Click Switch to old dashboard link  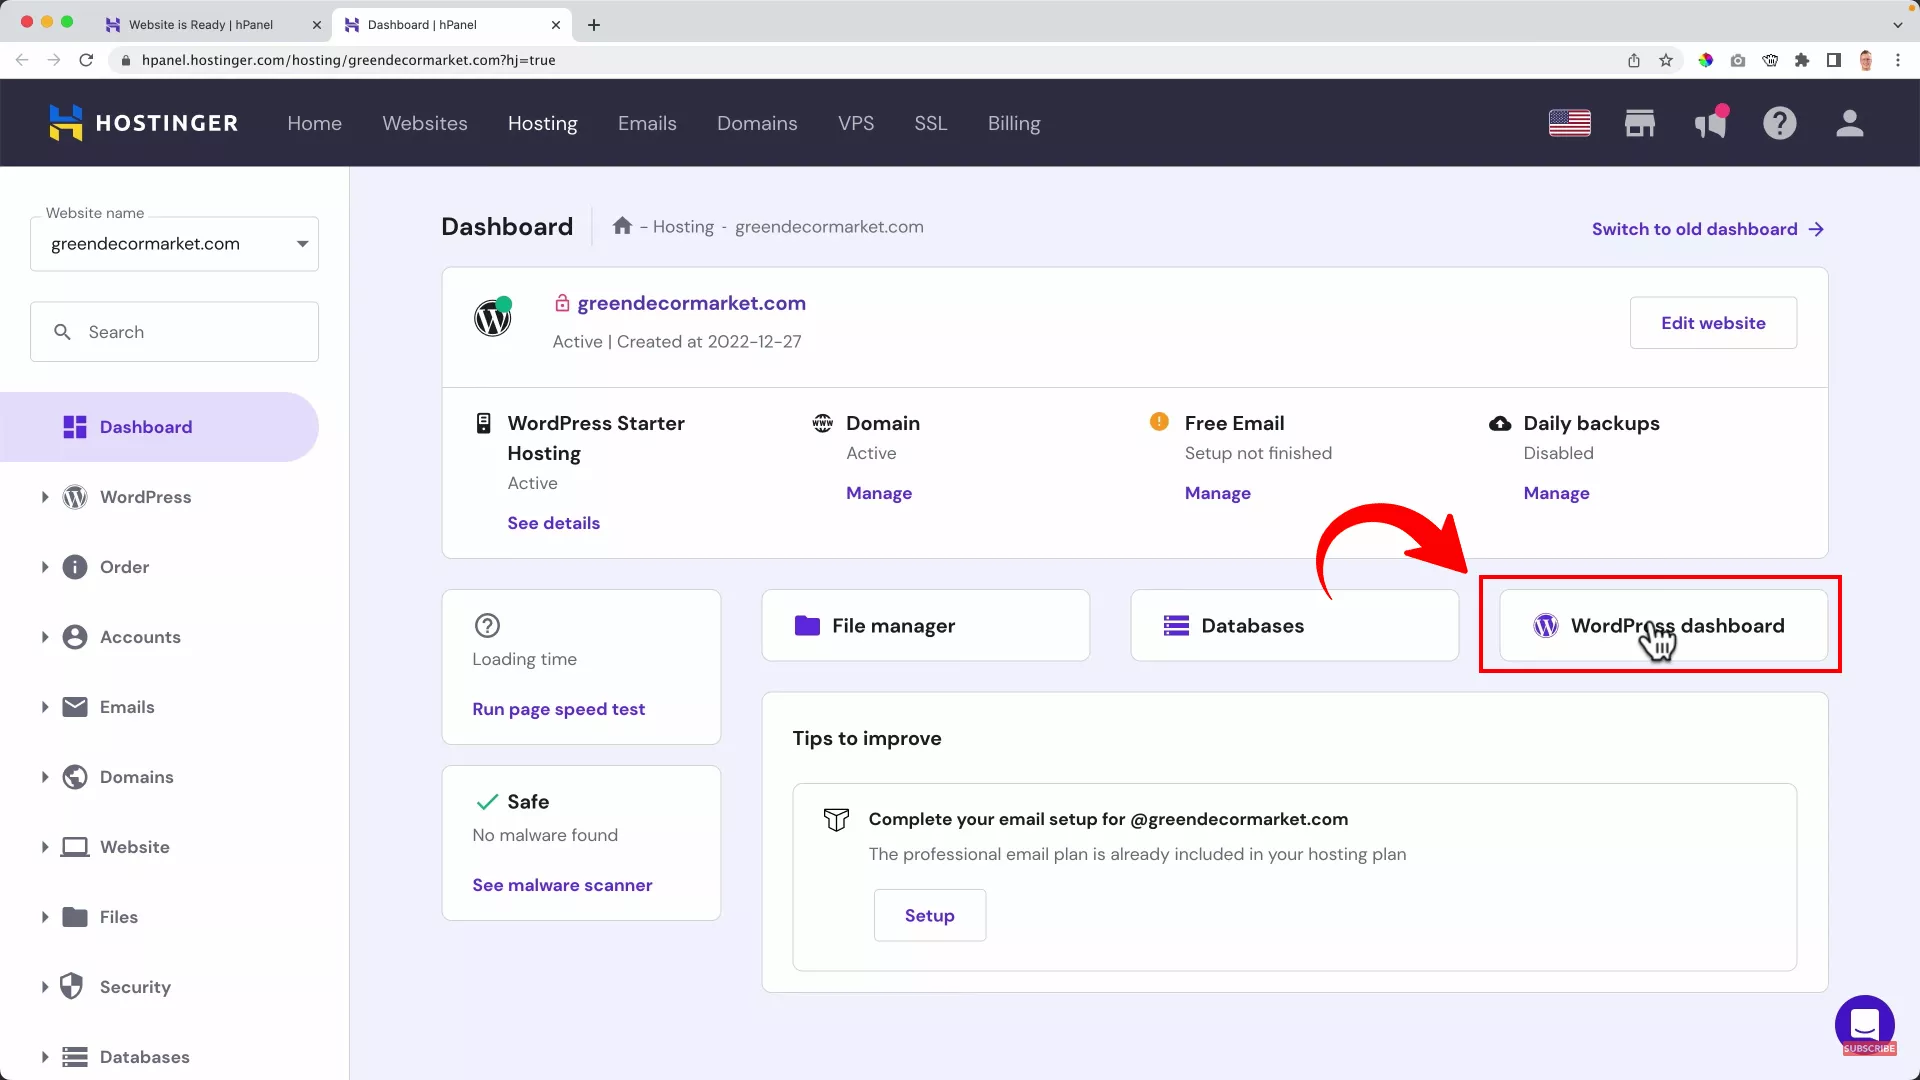pyautogui.click(x=1693, y=228)
